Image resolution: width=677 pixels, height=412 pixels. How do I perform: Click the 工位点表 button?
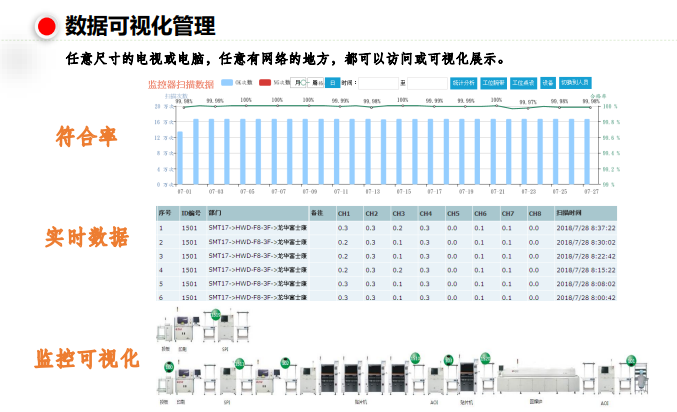pyautogui.click(x=522, y=83)
